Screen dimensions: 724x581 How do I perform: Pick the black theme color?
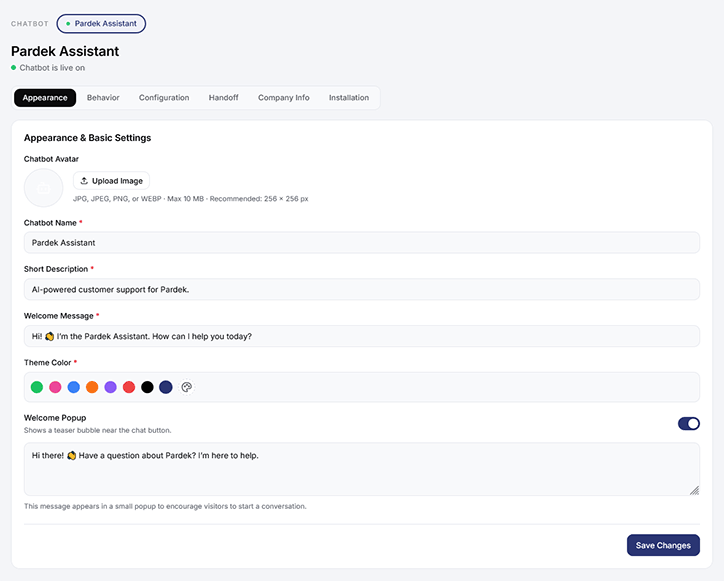coord(147,387)
